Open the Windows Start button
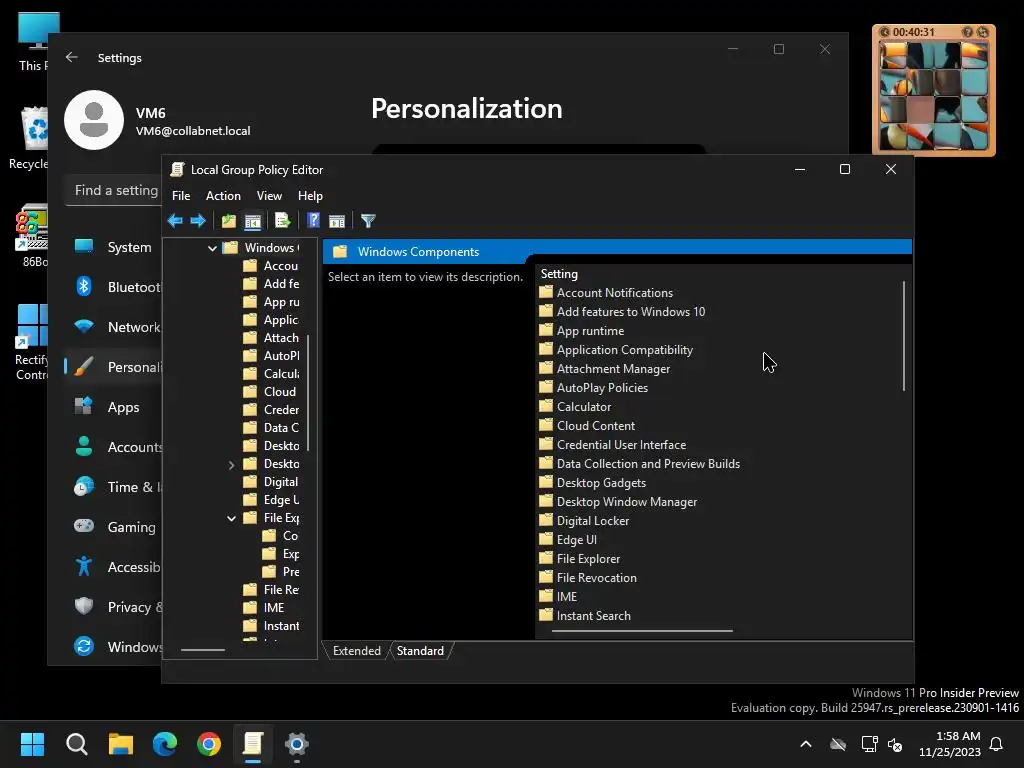The width and height of the screenshot is (1024, 768). (32, 744)
